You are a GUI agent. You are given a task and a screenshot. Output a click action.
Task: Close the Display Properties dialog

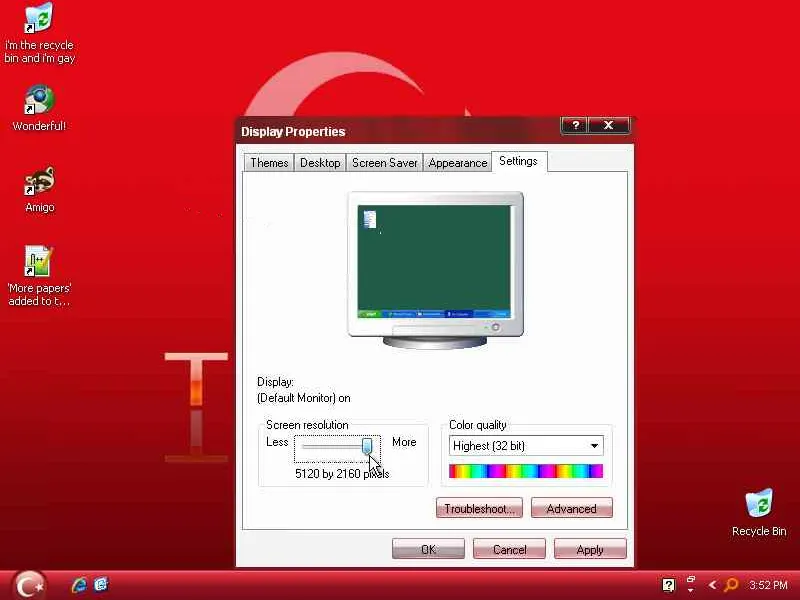pyautogui.click(x=609, y=126)
